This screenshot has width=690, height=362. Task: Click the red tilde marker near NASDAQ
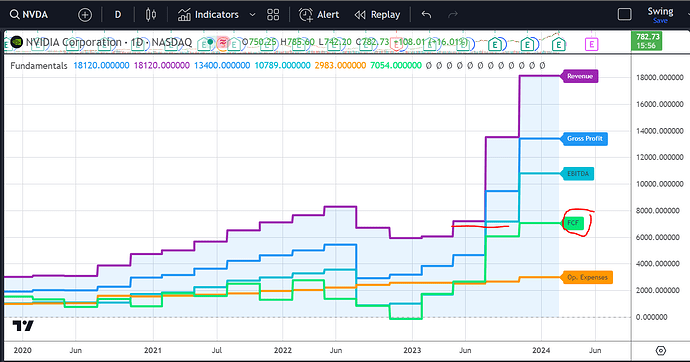(222, 43)
